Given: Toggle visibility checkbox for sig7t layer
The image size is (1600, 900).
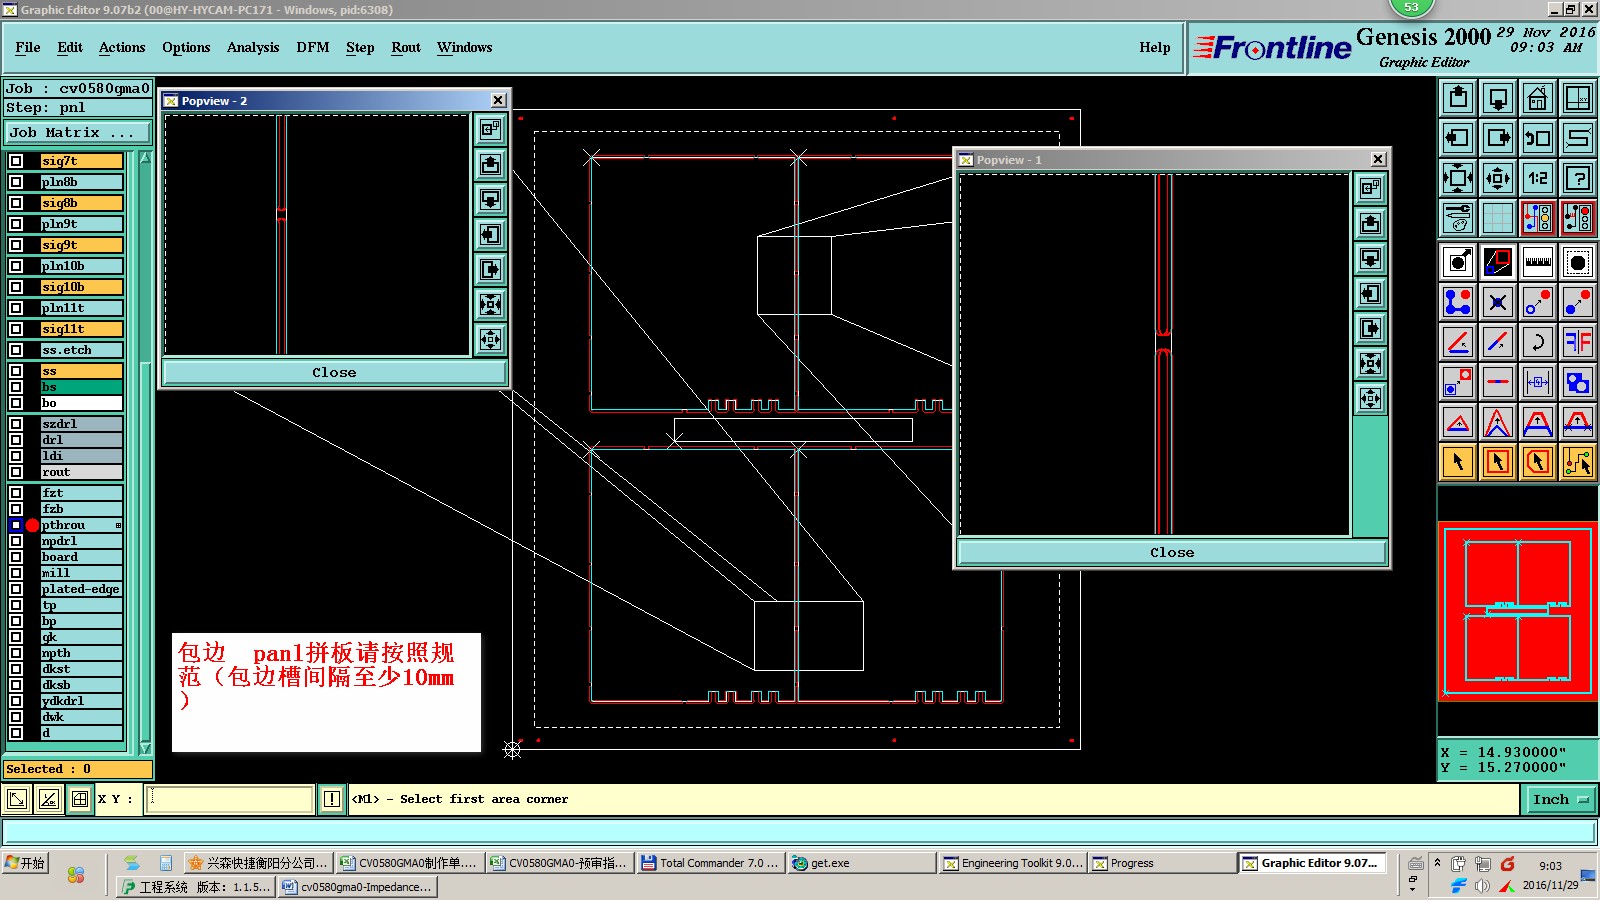Looking at the screenshot, I should pos(16,161).
